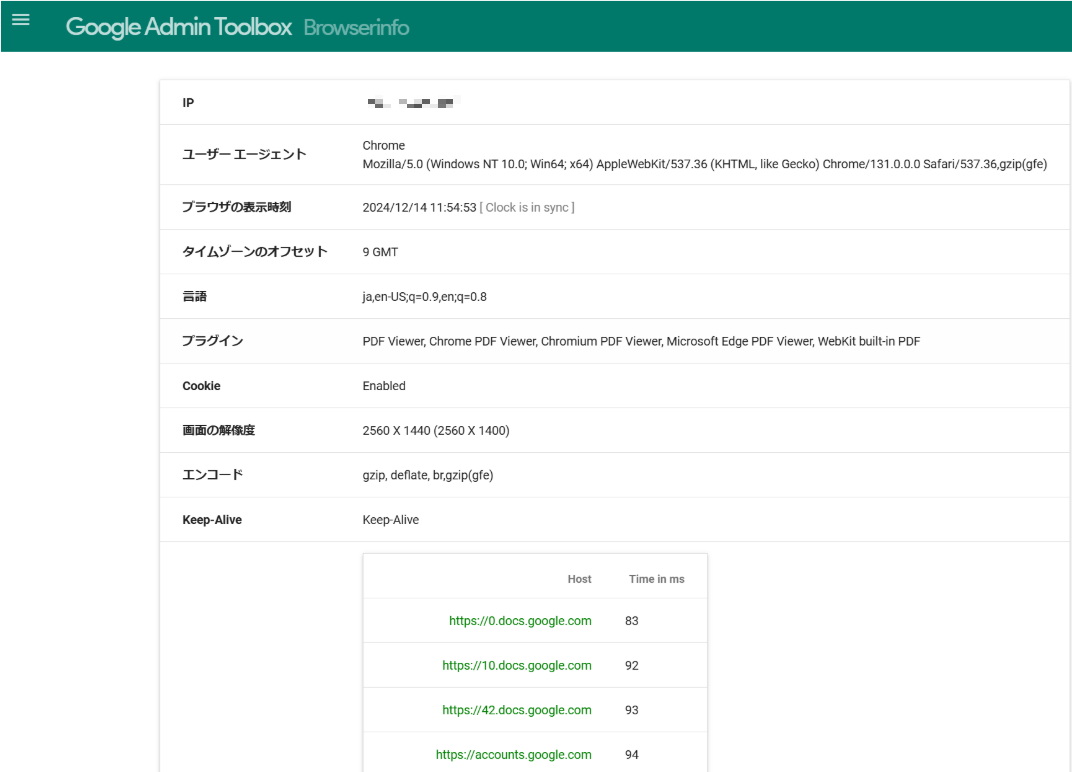Open the https://accounts.google.com host link
Viewport: 1072px width, 772px height.
(514, 754)
